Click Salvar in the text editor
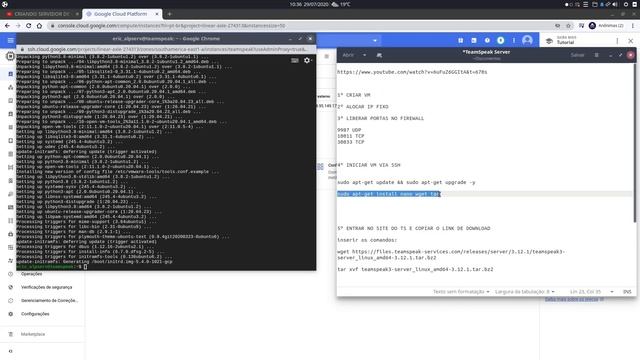Viewport: 640px width, 360px height. [x=577, y=55]
